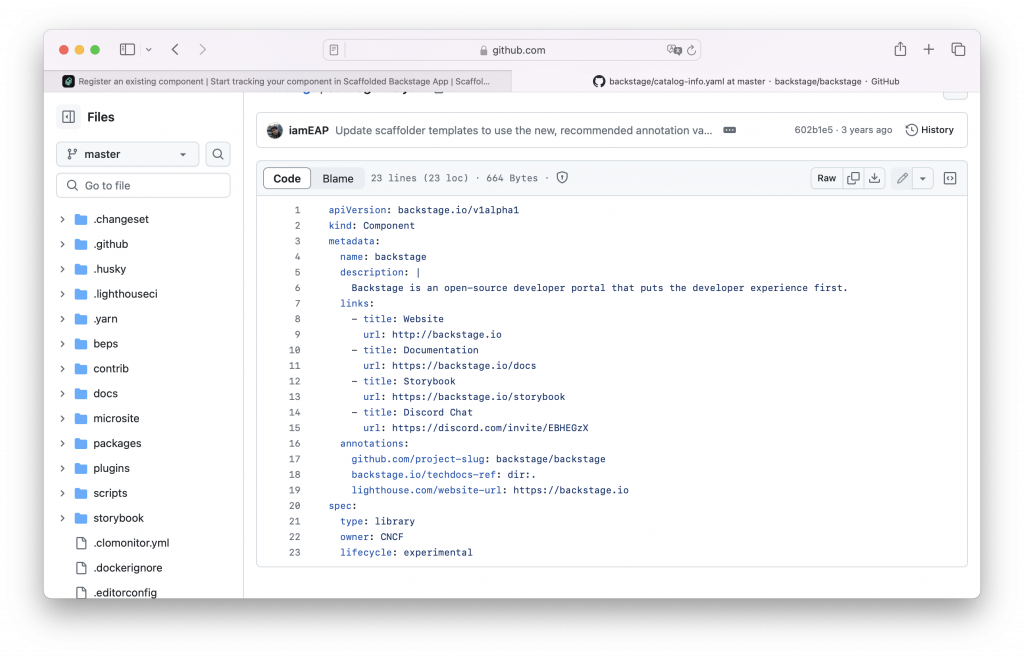Click the iamEAP author avatar
Screen dimensions: 1024x656
(x=275, y=130)
